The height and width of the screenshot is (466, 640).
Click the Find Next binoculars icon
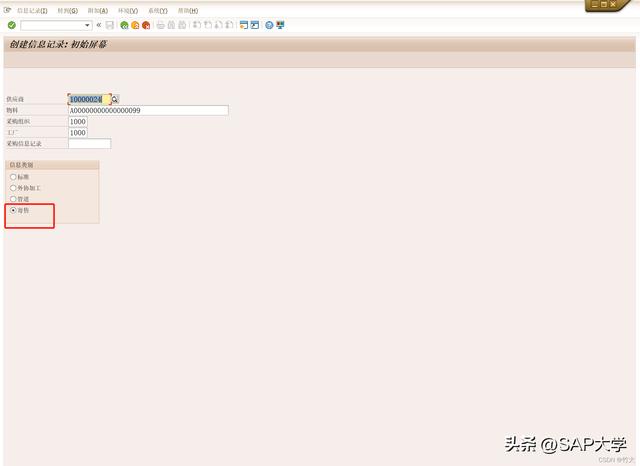[x=182, y=25]
